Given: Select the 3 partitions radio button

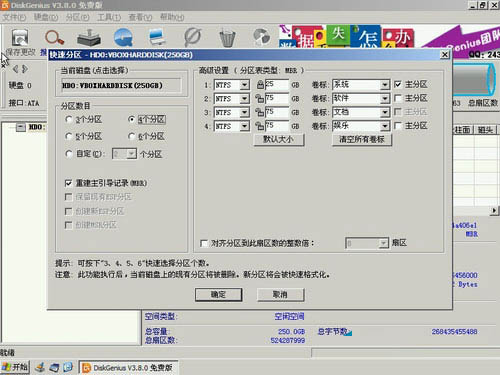Looking at the screenshot, I should (x=69, y=119).
